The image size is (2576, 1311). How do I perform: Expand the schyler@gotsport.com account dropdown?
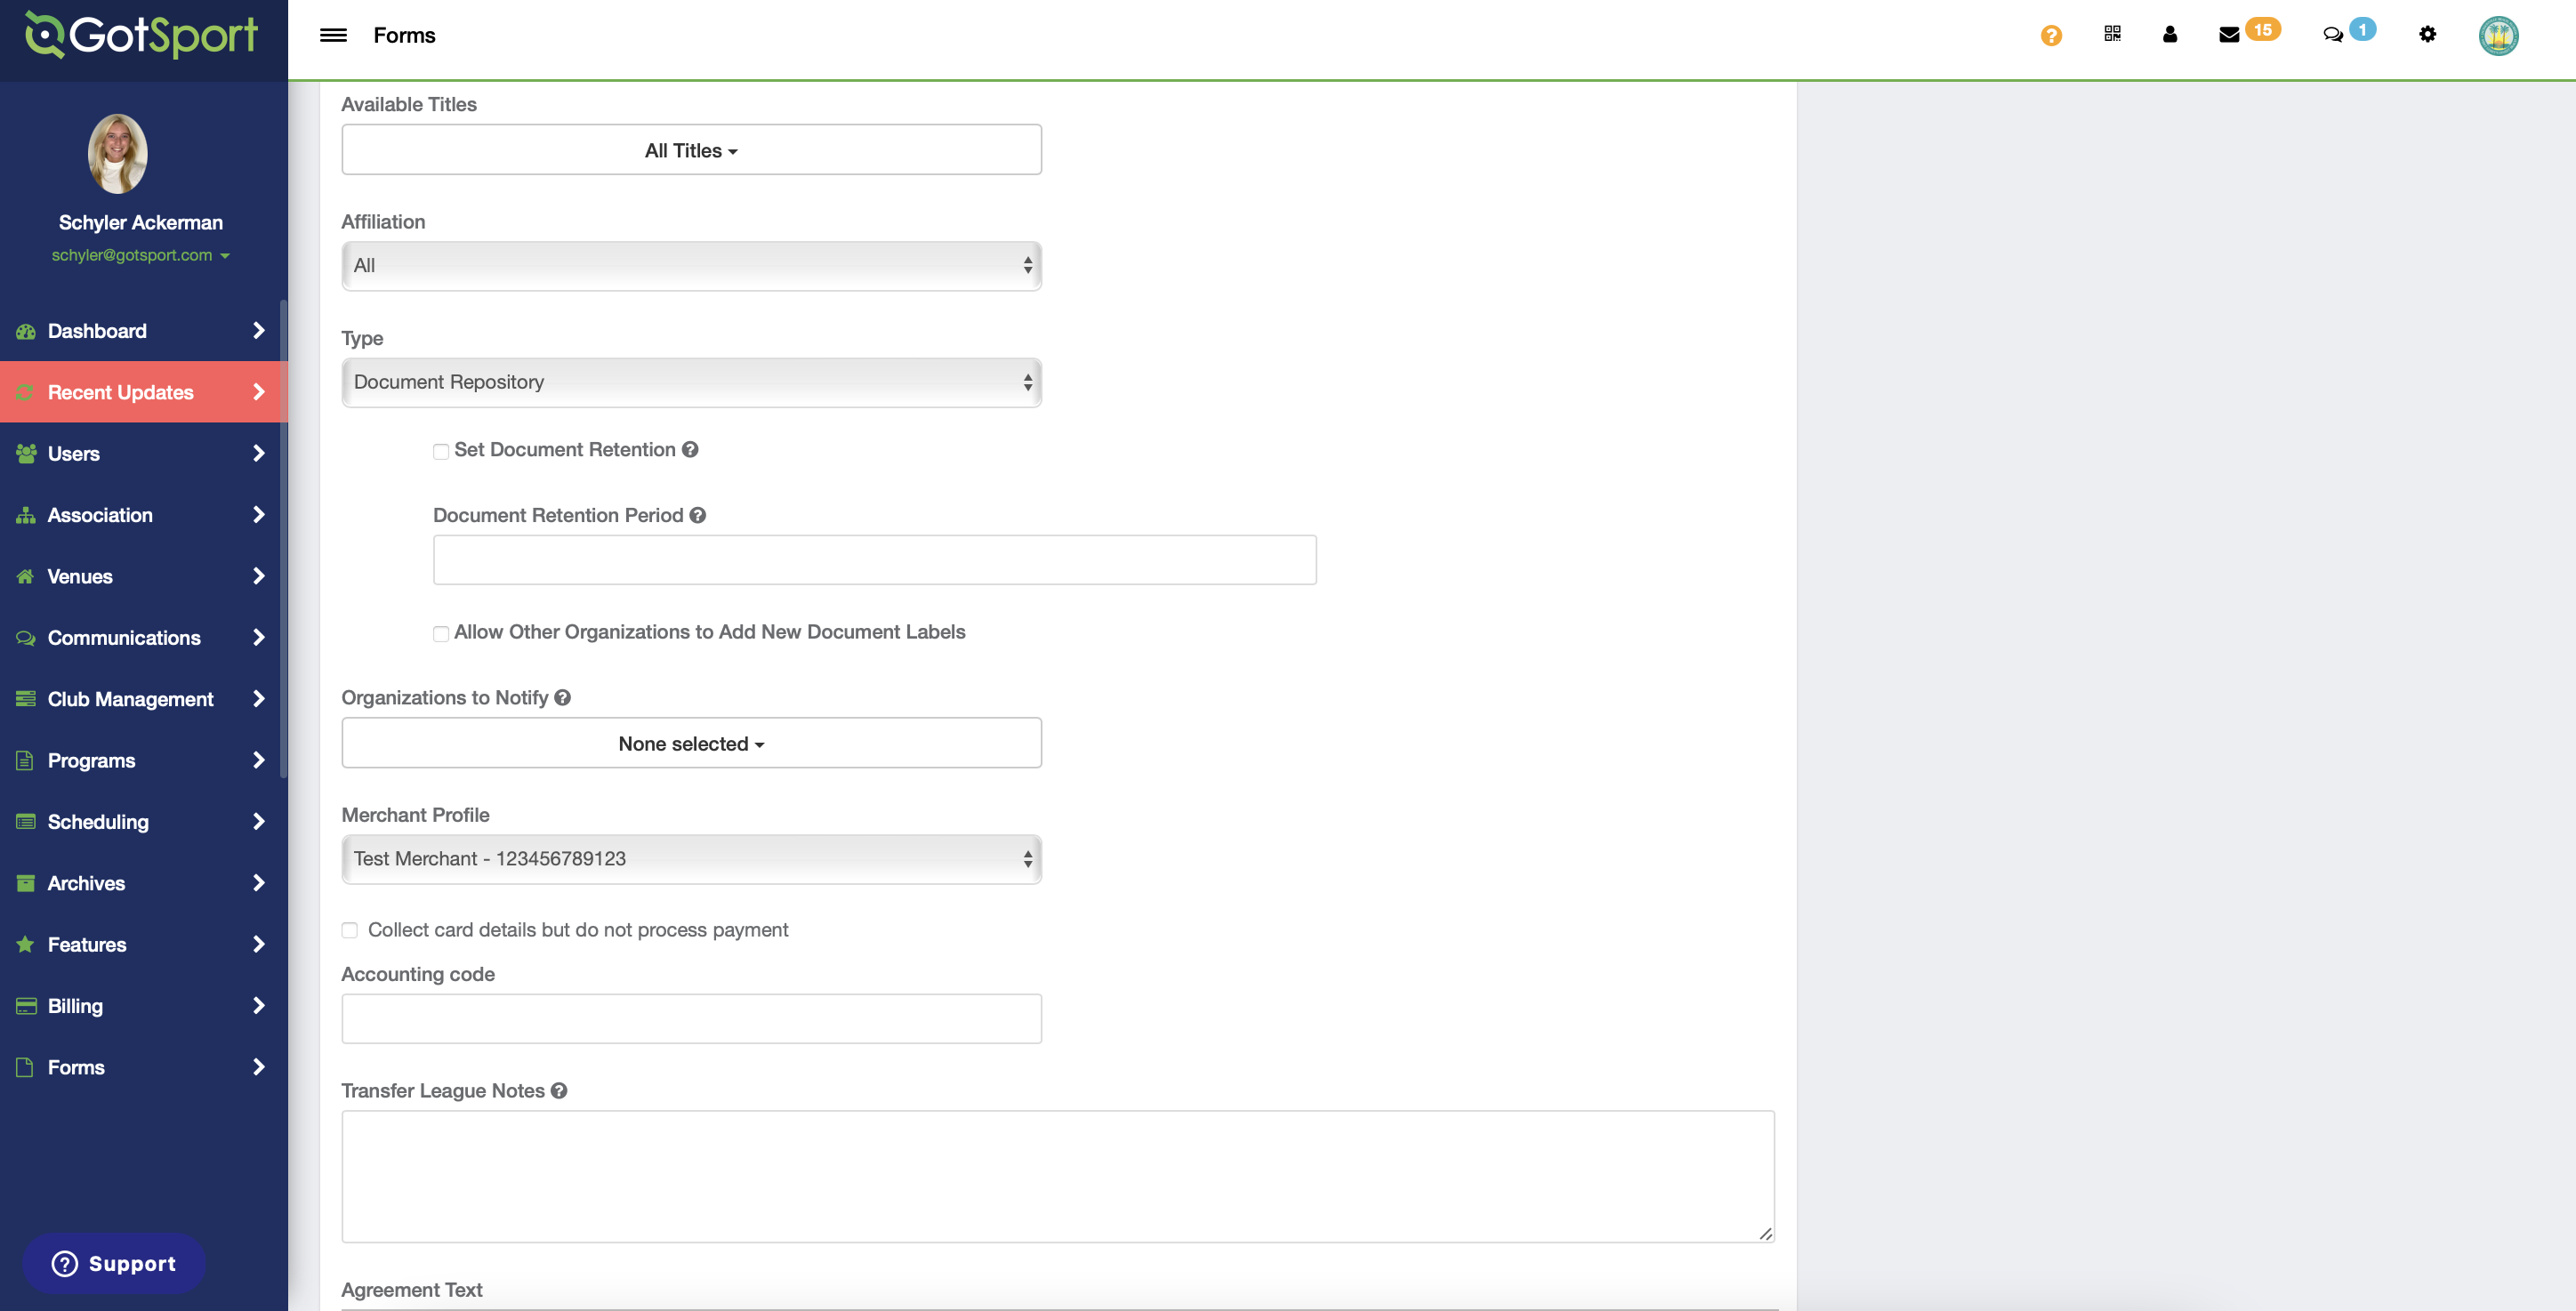141,255
